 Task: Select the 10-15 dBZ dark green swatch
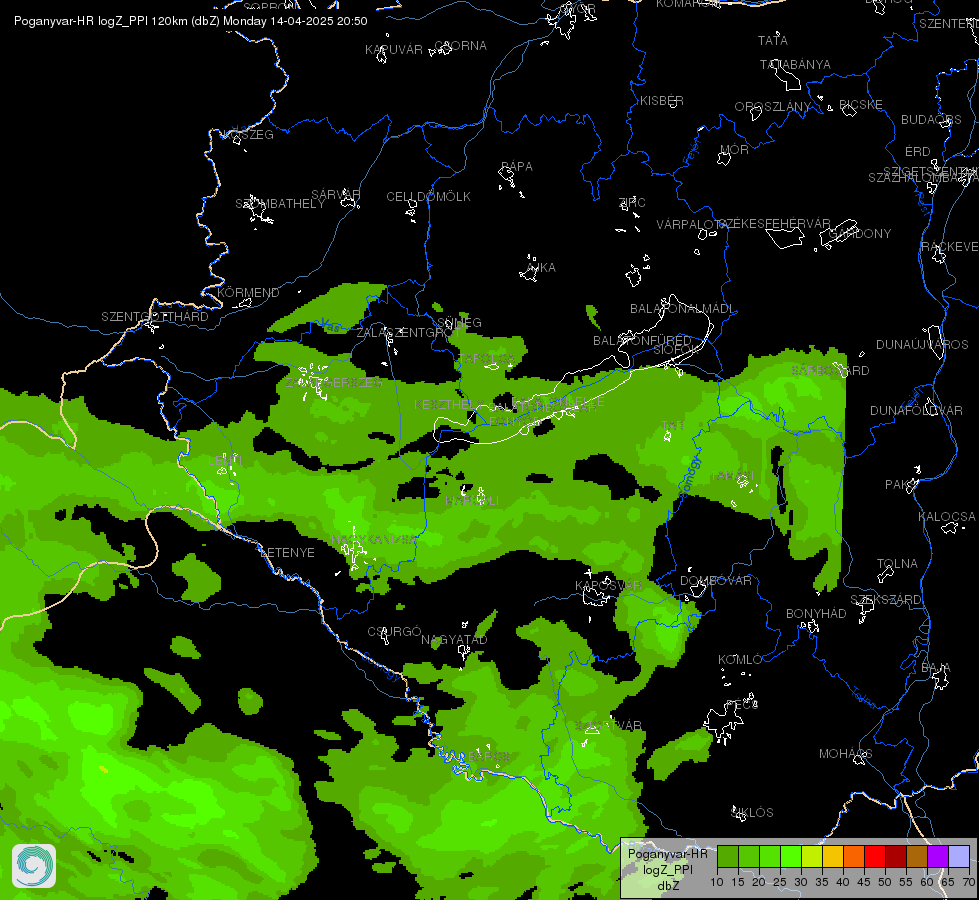[x=727, y=857]
